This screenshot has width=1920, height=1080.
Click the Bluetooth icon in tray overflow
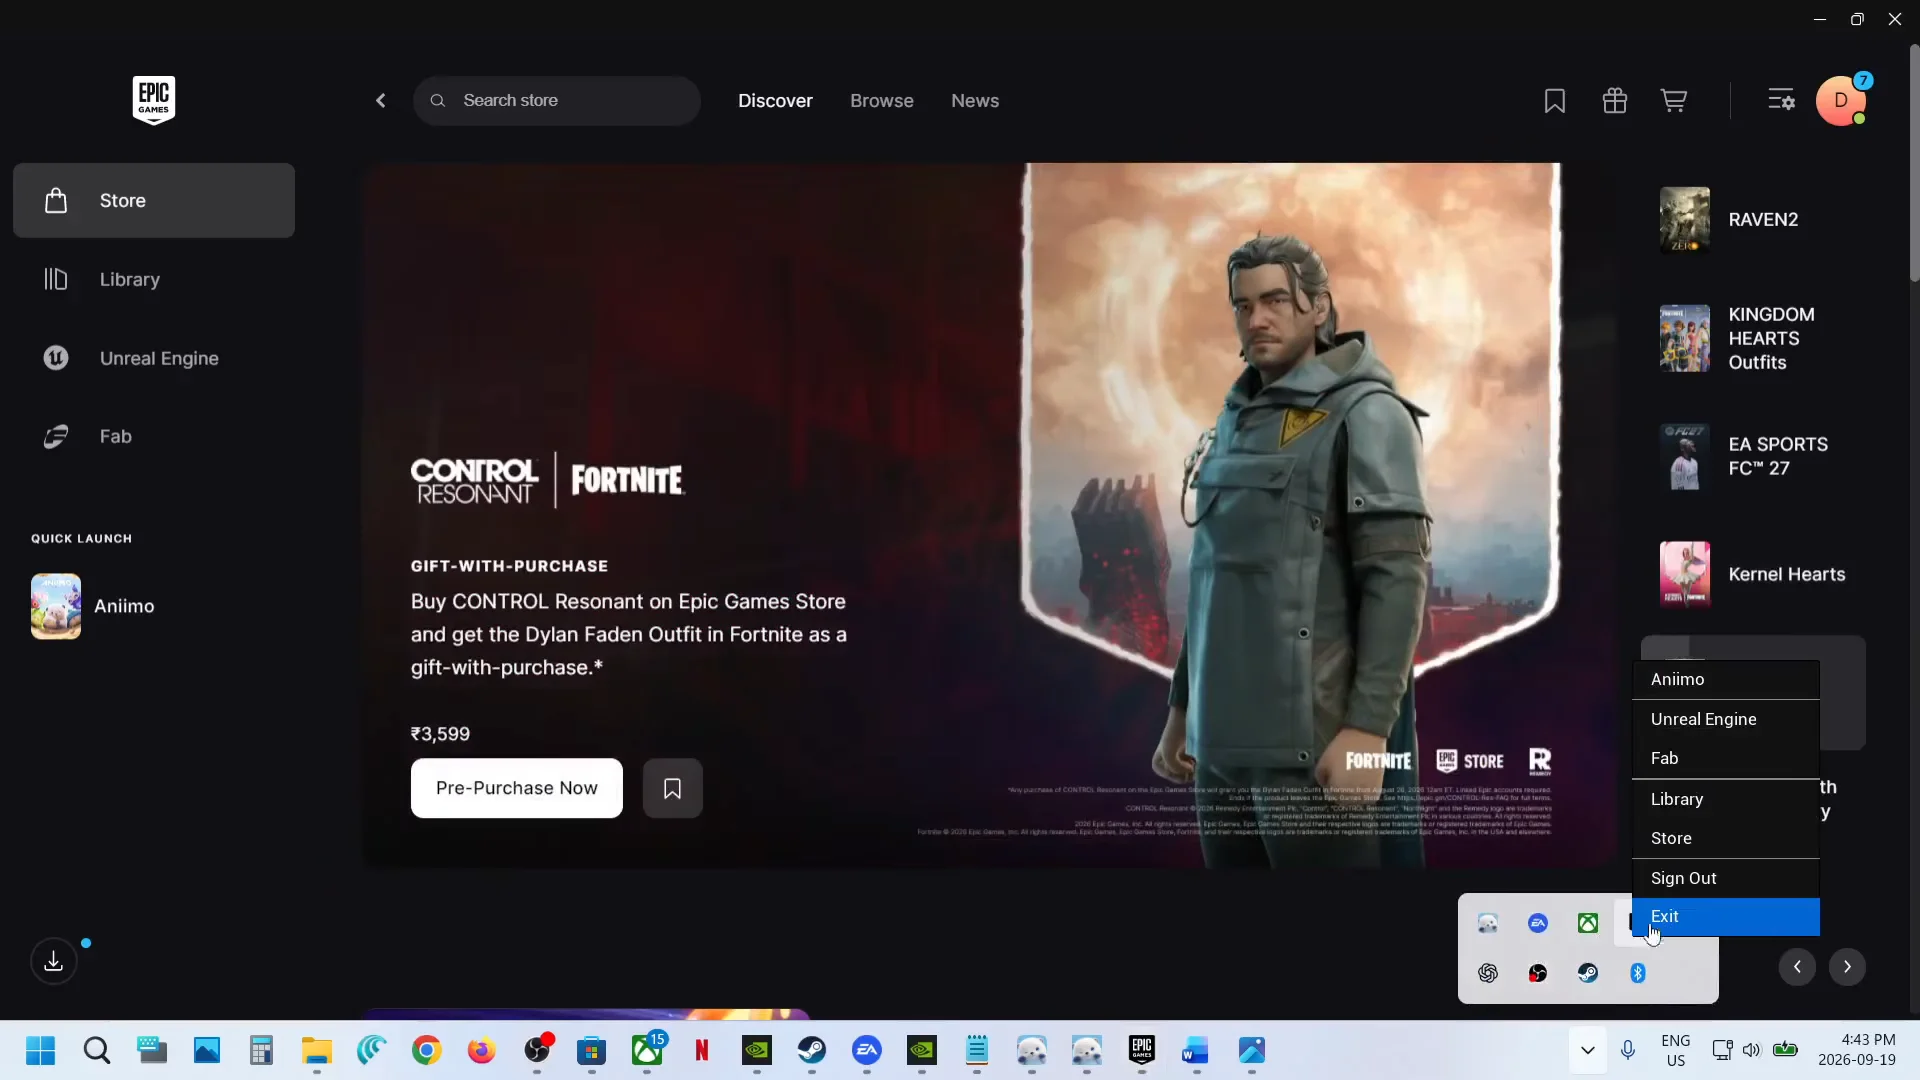[x=1638, y=973]
